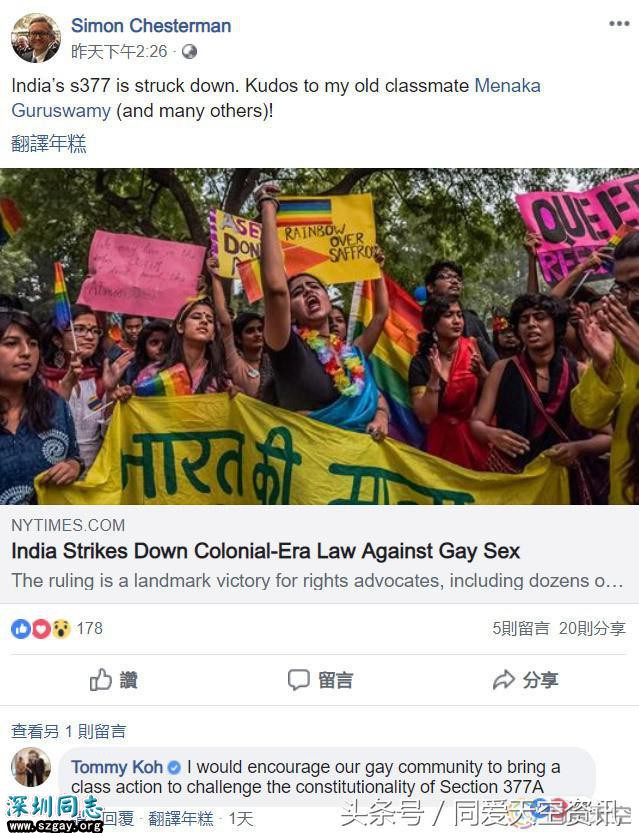Viewport: 639px width, 838px height.
Task: Open Menaka Guruswamy's tagged profile link
Action: [276, 98]
